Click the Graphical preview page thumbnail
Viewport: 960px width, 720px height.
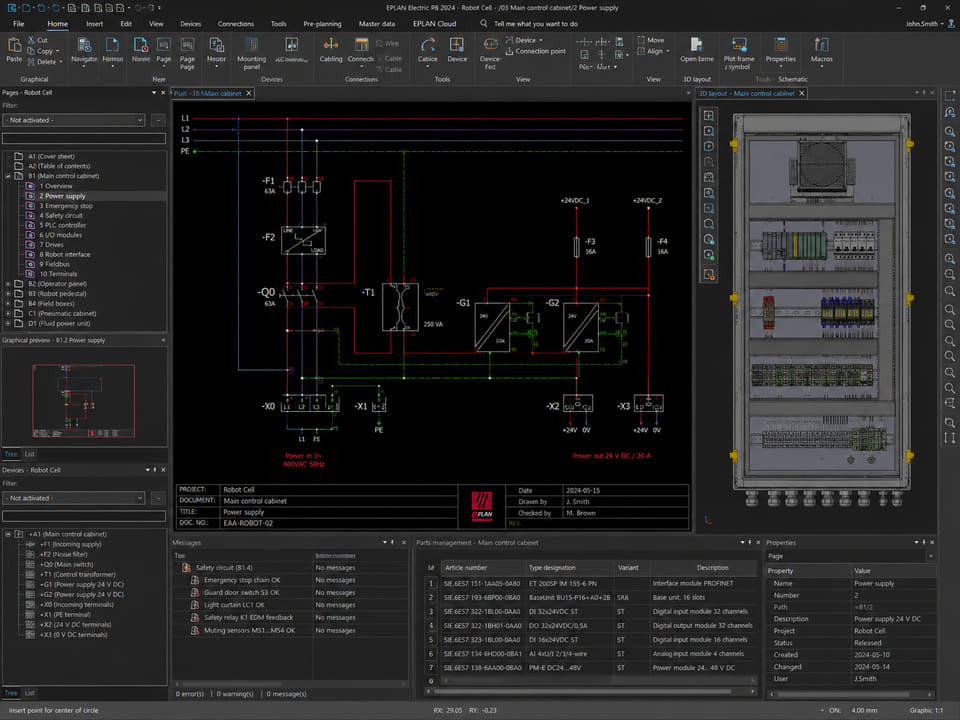click(x=83, y=400)
